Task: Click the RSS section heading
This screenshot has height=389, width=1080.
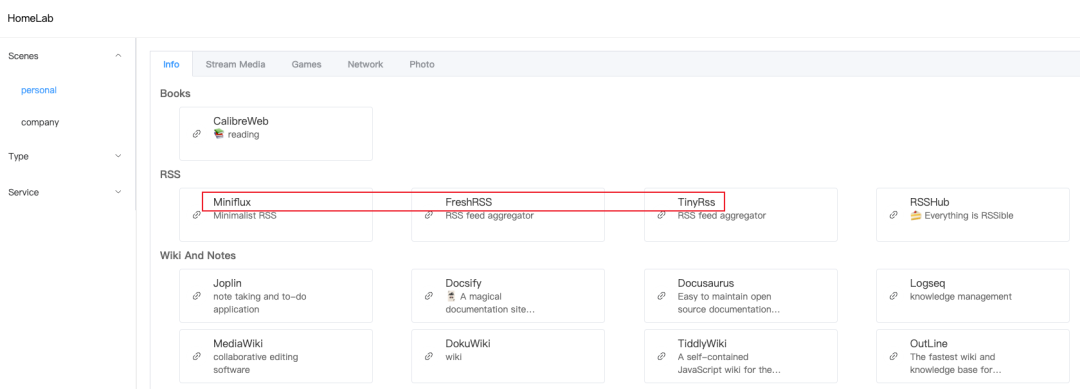Action: (170, 174)
